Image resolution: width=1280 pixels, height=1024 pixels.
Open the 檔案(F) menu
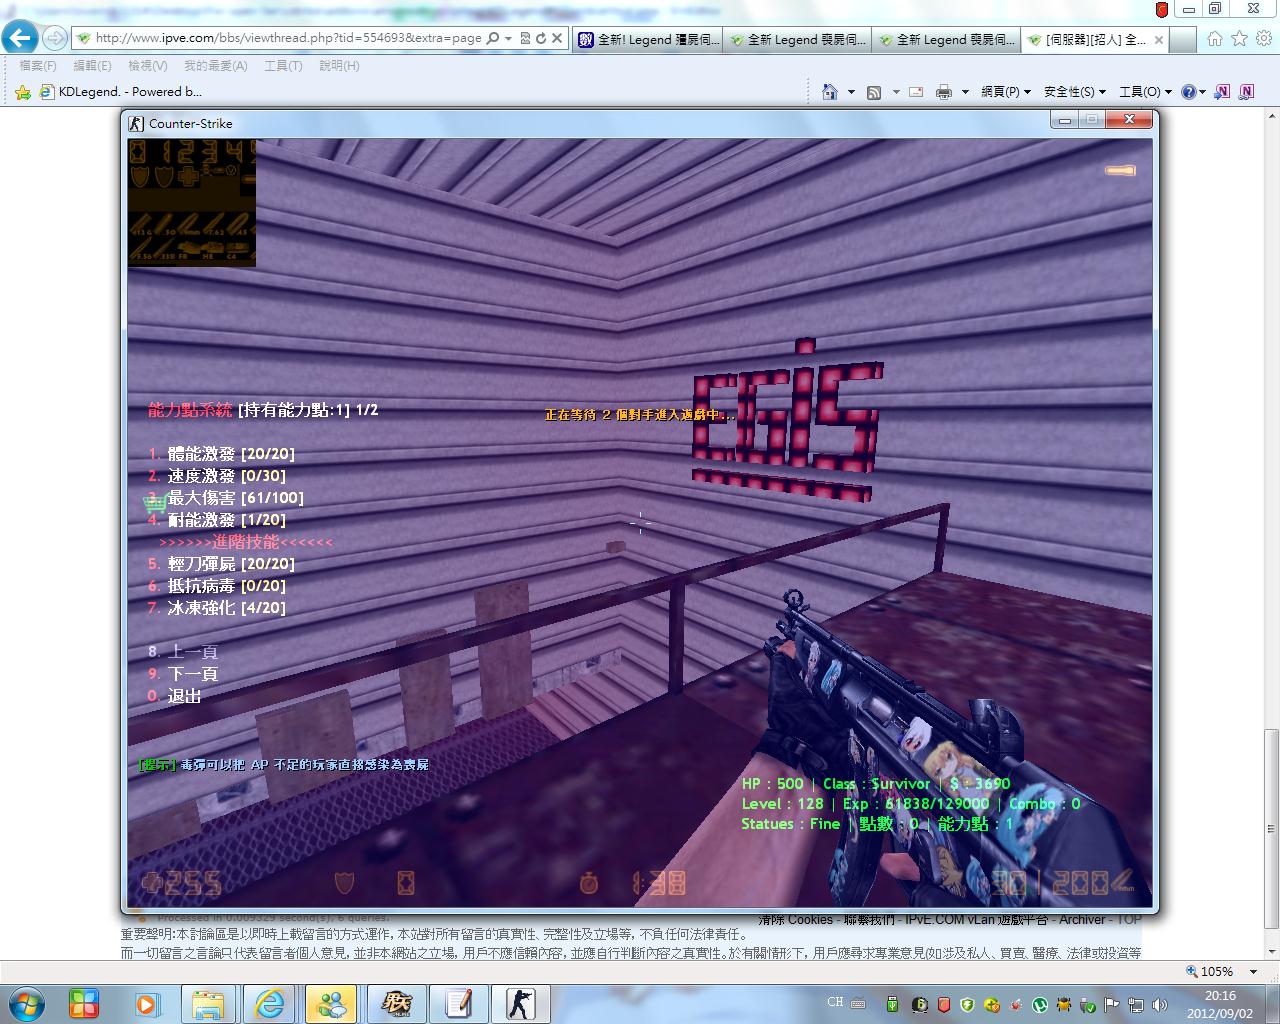click(38, 65)
